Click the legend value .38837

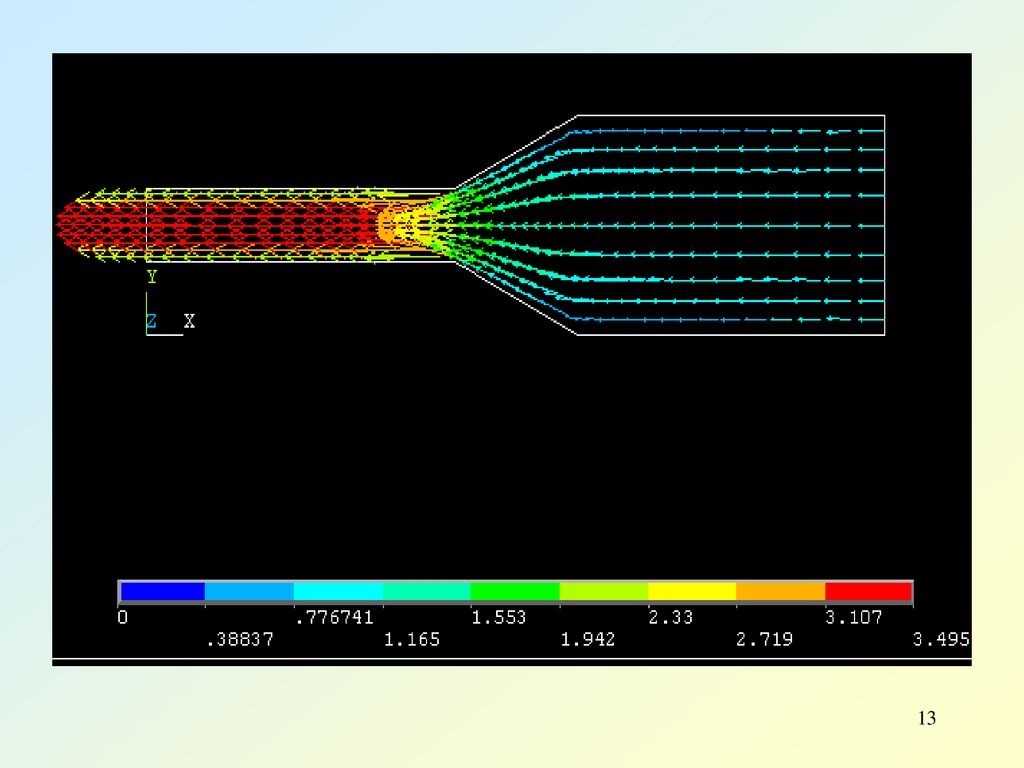coord(240,639)
